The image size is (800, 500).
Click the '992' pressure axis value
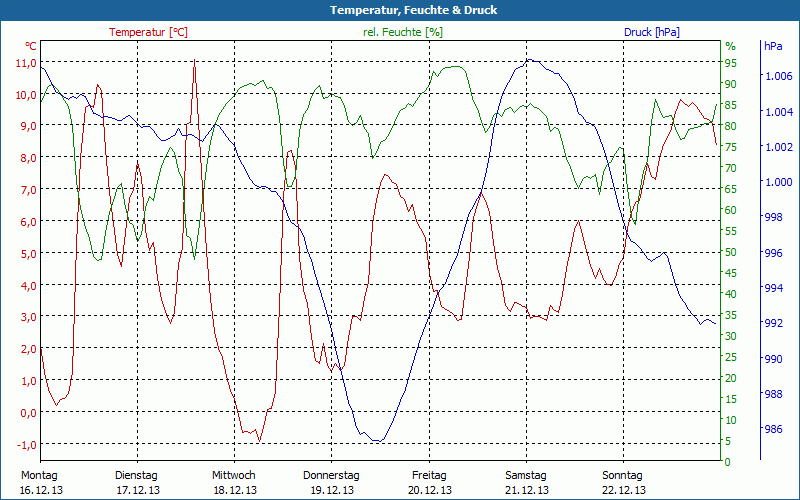773,323
